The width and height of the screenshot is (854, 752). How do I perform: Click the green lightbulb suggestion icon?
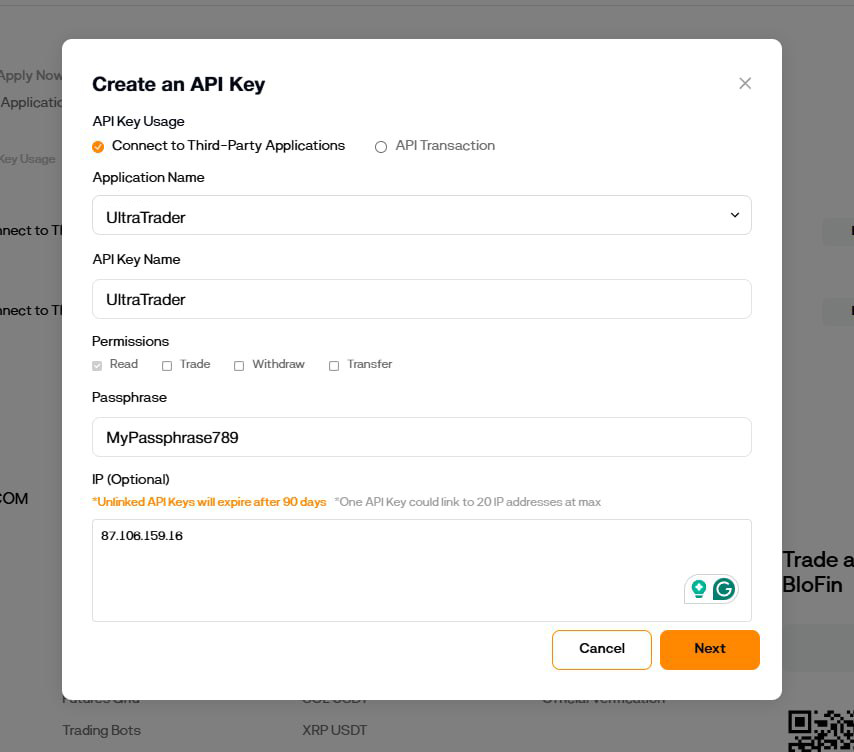coord(699,589)
